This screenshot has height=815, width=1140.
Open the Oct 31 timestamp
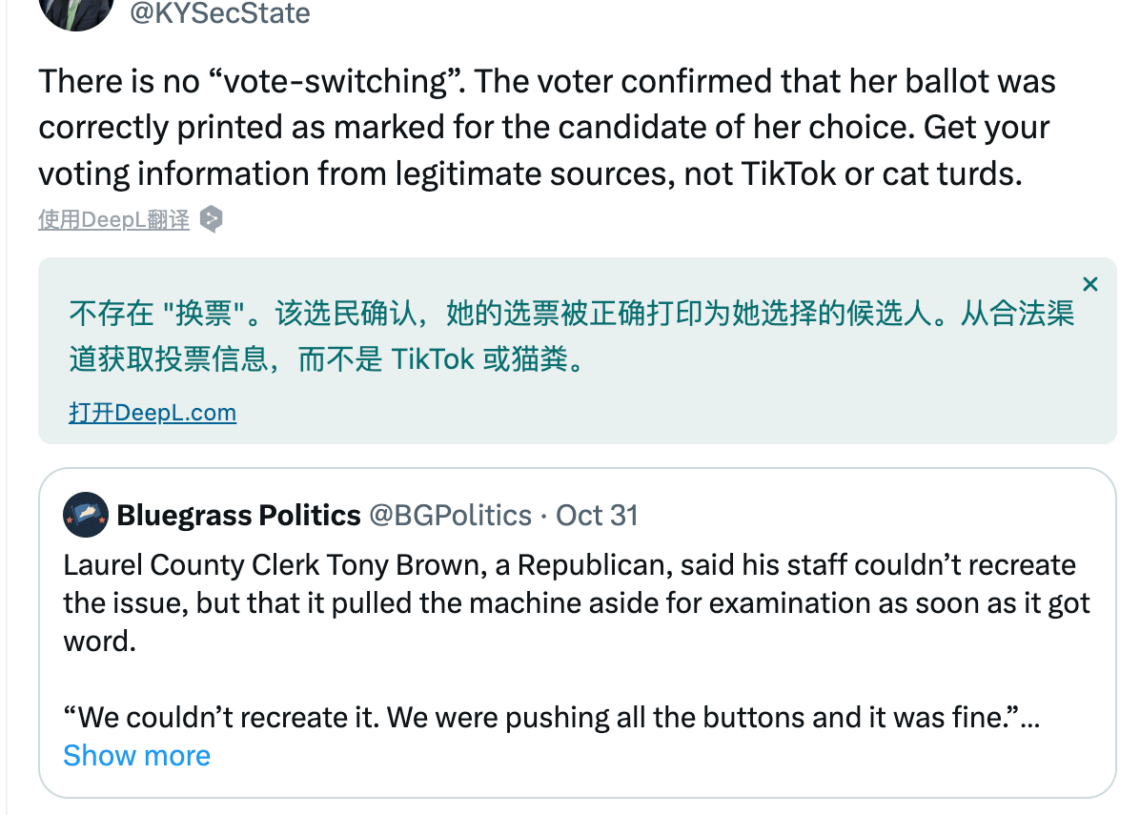pos(597,515)
